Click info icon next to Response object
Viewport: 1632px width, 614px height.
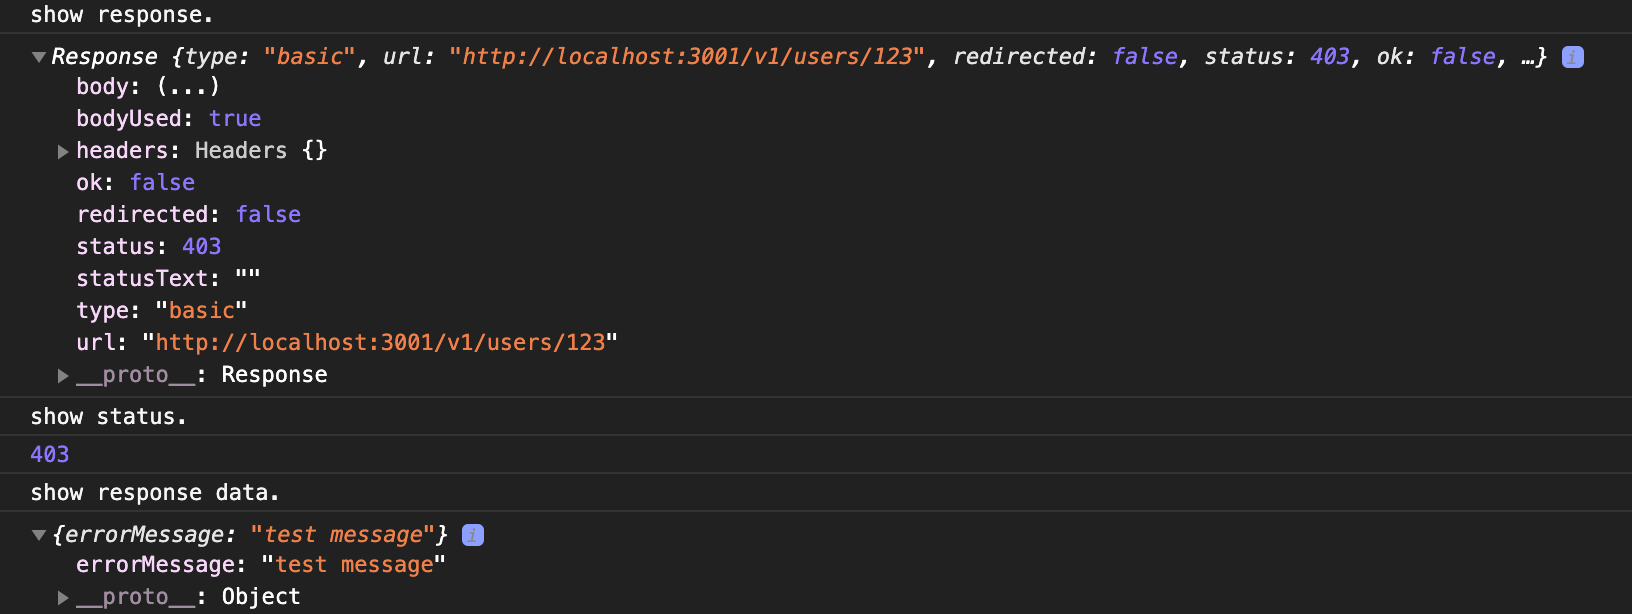tap(1572, 57)
